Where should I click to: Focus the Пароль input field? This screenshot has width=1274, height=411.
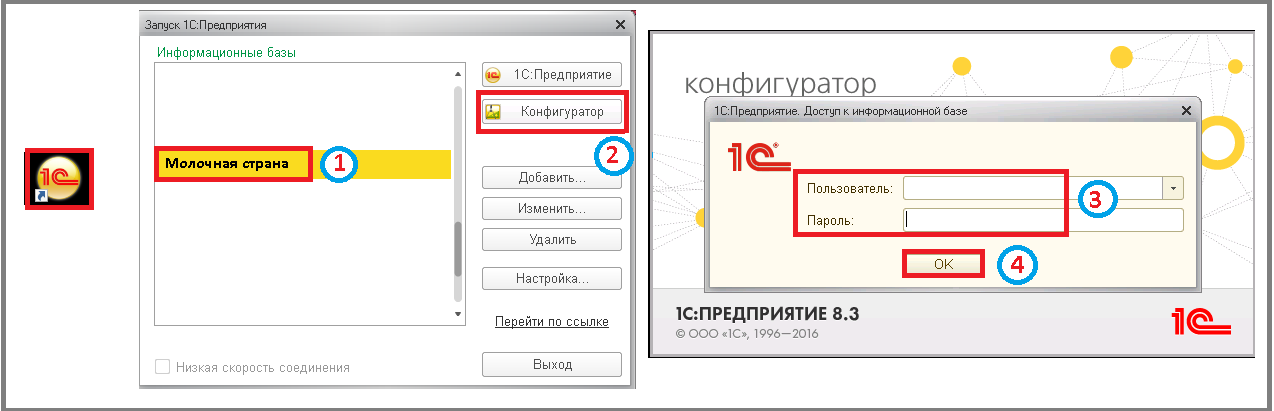(x=1043, y=220)
